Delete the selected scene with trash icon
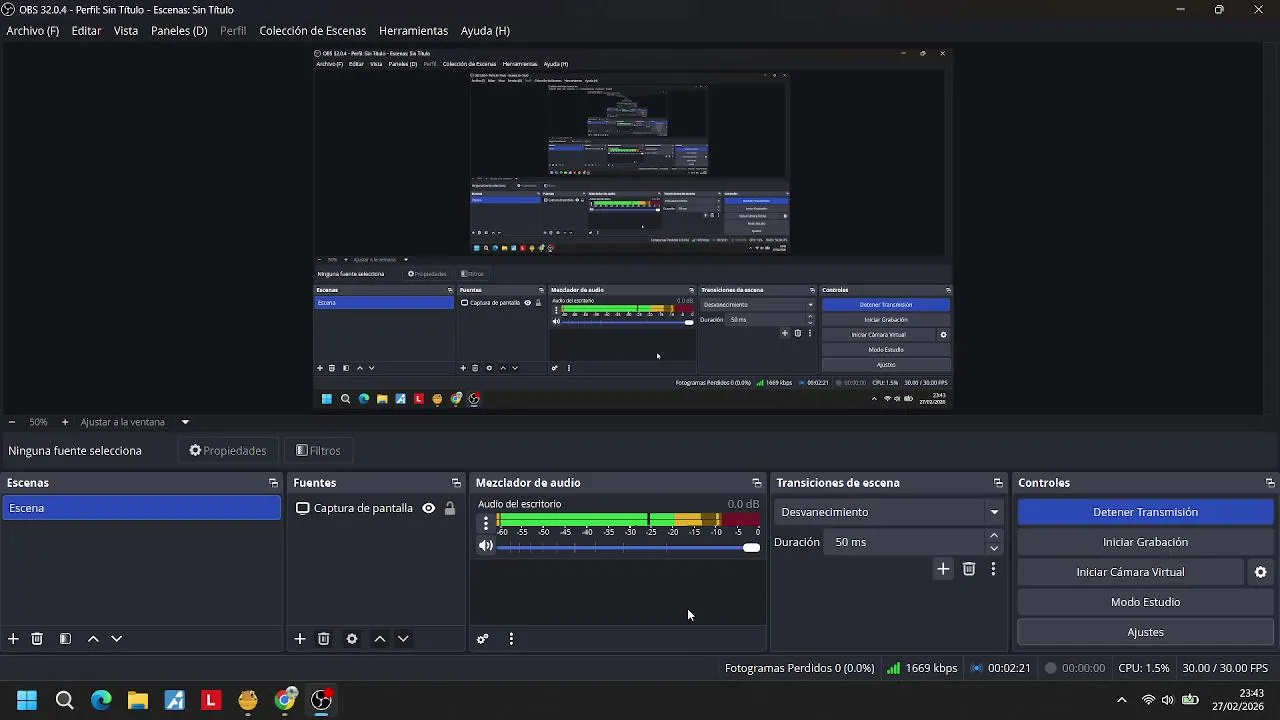This screenshot has height=720, width=1280. [37, 639]
